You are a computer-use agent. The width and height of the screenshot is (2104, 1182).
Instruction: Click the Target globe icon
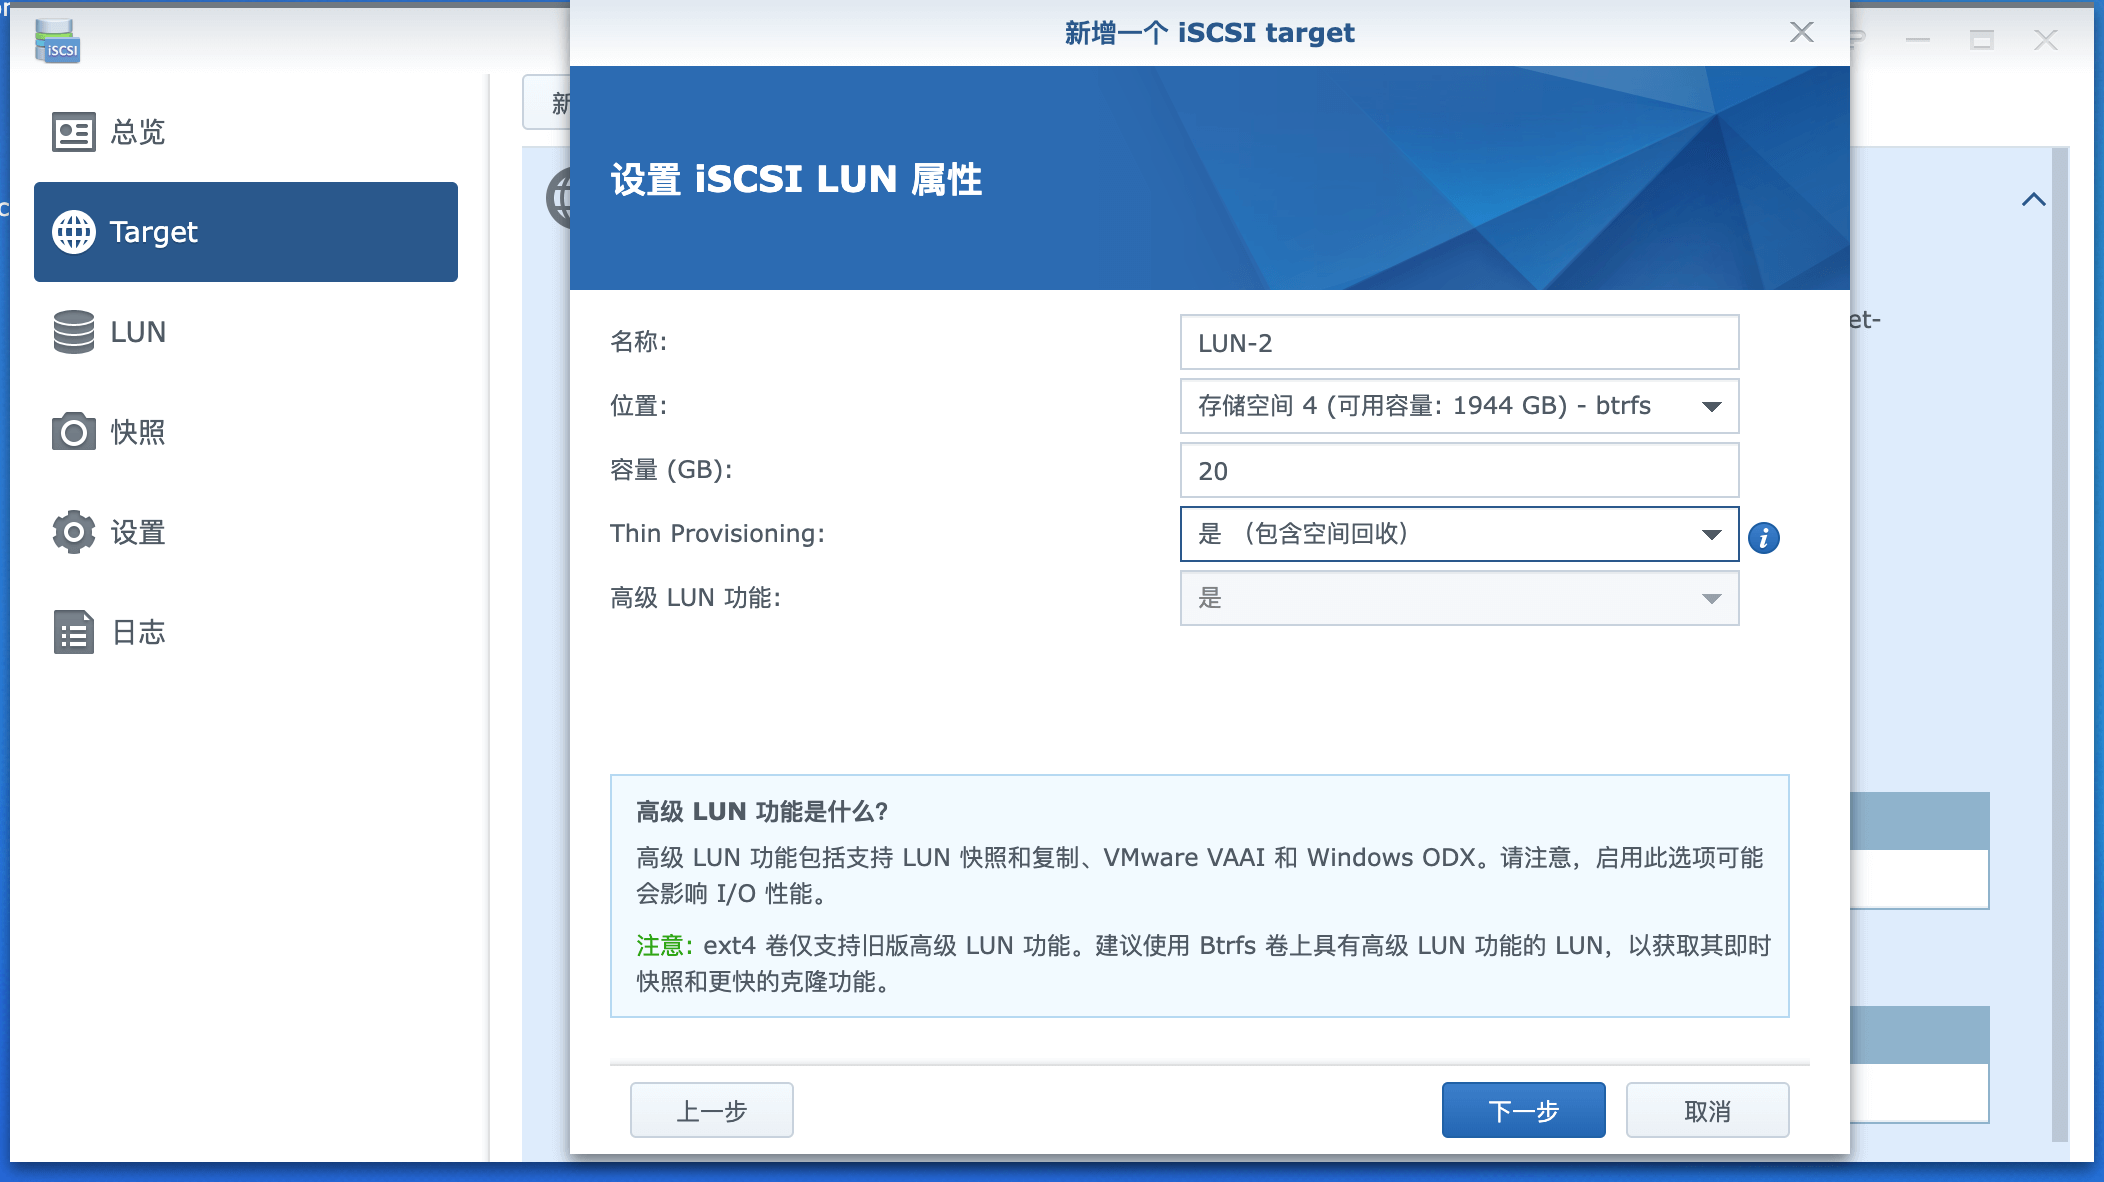click(73, 232)
